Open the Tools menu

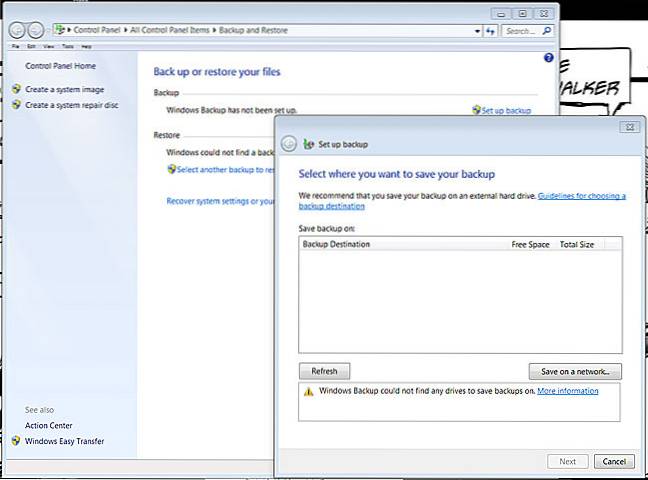[68, 46]
